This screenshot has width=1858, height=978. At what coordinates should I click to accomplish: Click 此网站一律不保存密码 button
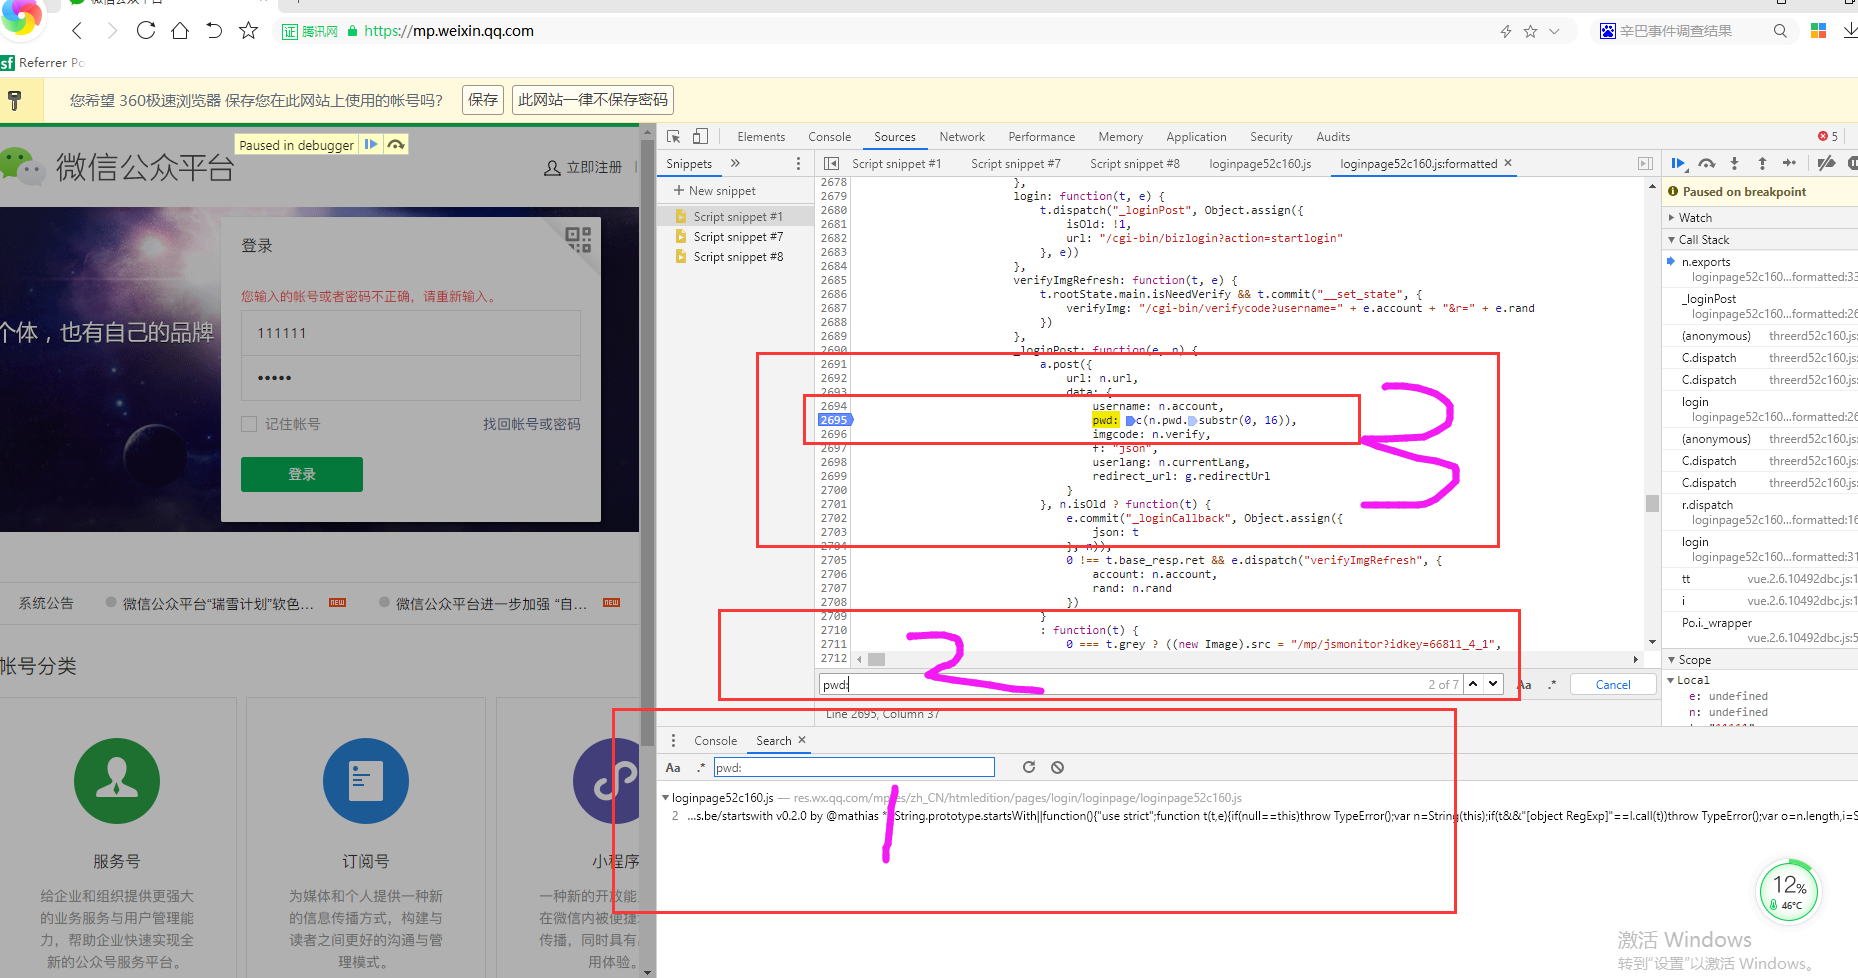(x=593, y=100)
